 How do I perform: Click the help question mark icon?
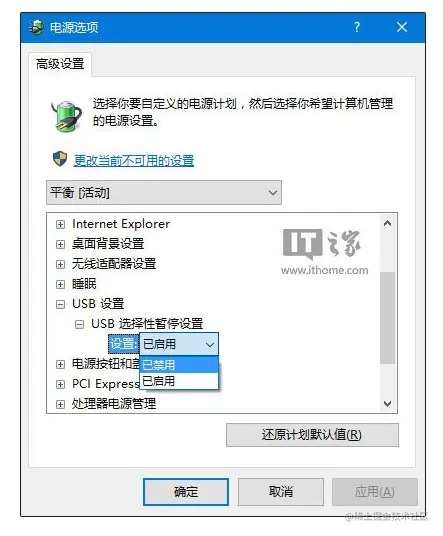coord(357,27)
